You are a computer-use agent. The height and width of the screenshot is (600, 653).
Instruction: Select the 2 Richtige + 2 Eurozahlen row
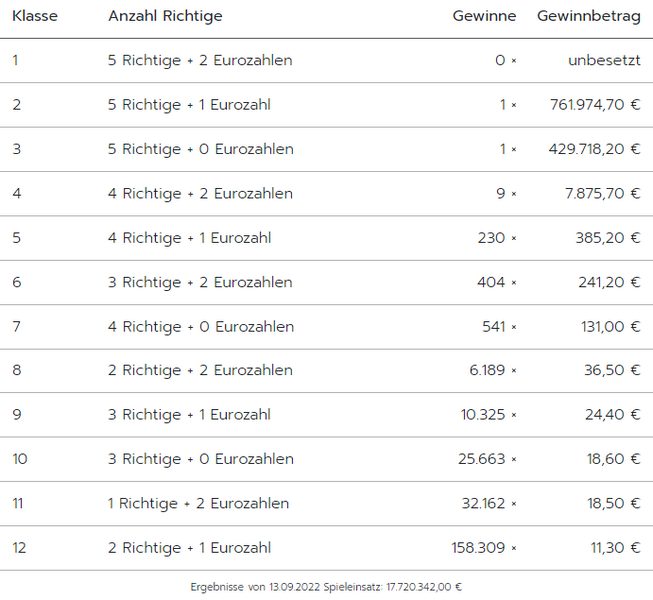(200, 370)
